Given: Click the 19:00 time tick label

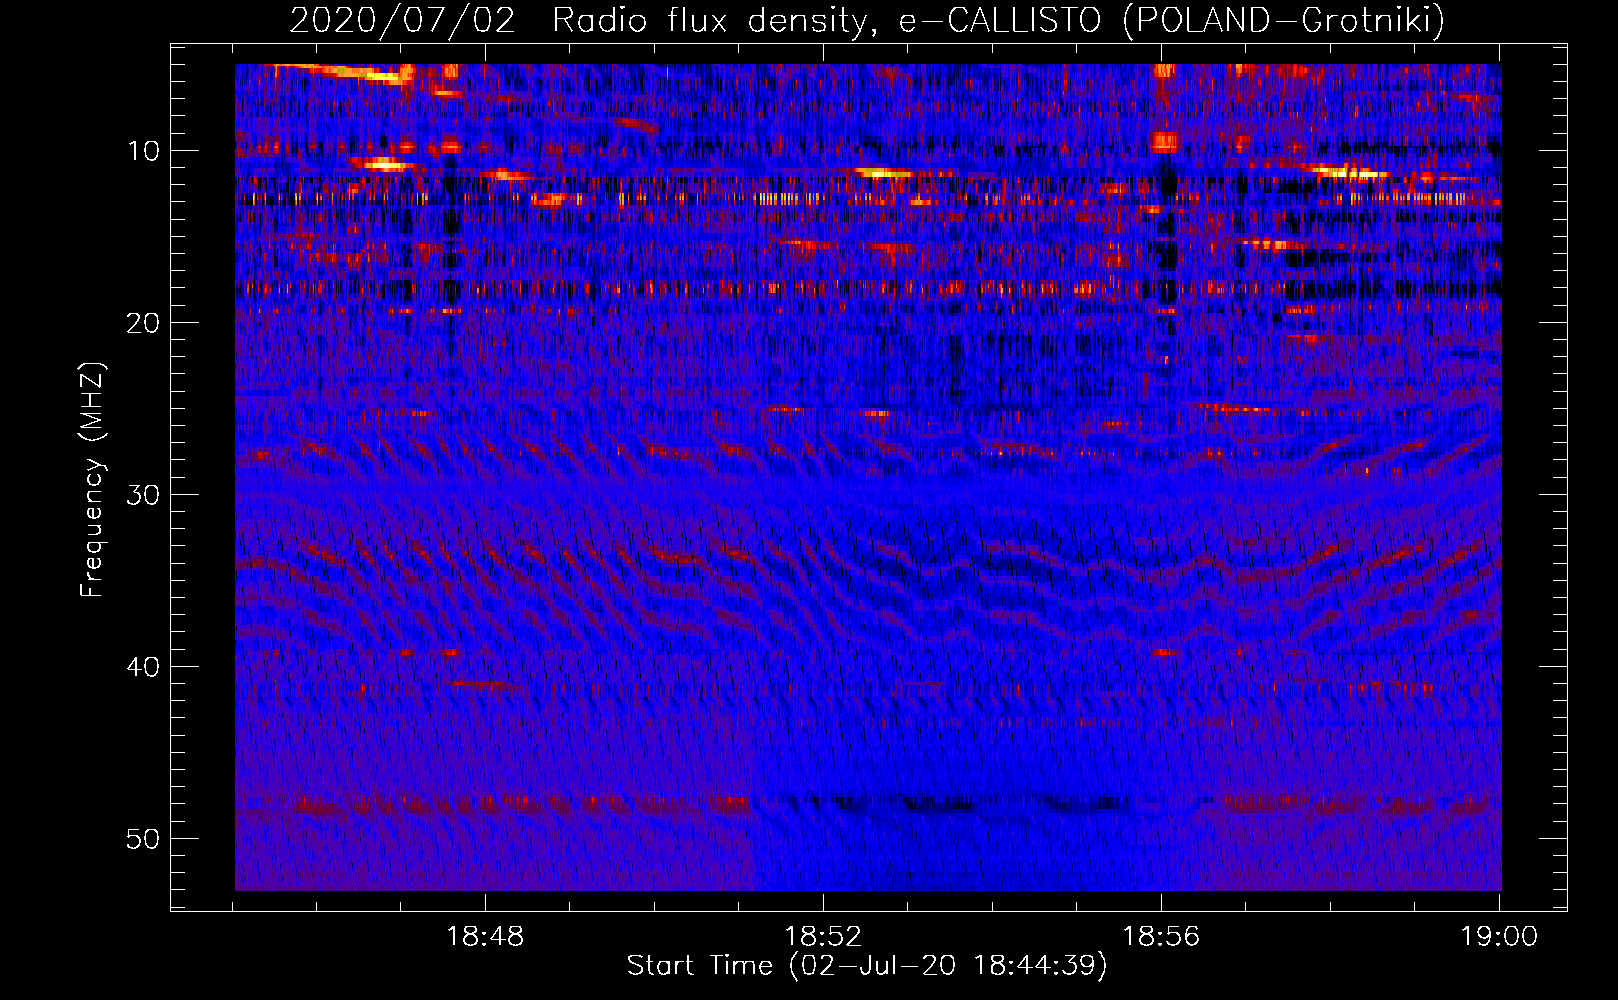Looking at the screenshot, I should [x=1499, y=937].
